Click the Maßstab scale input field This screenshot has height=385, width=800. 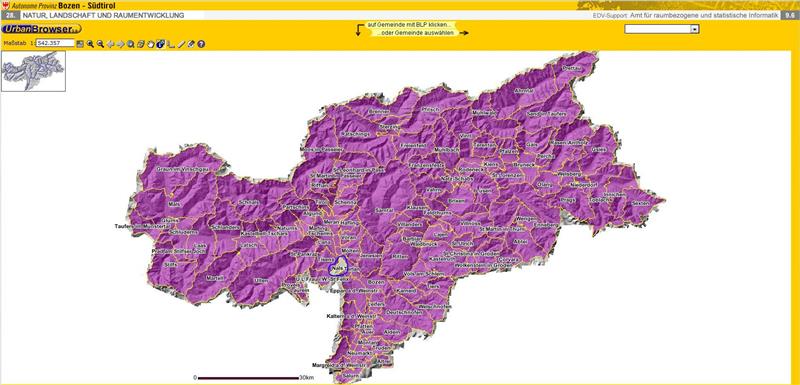[x=55, y=43]
